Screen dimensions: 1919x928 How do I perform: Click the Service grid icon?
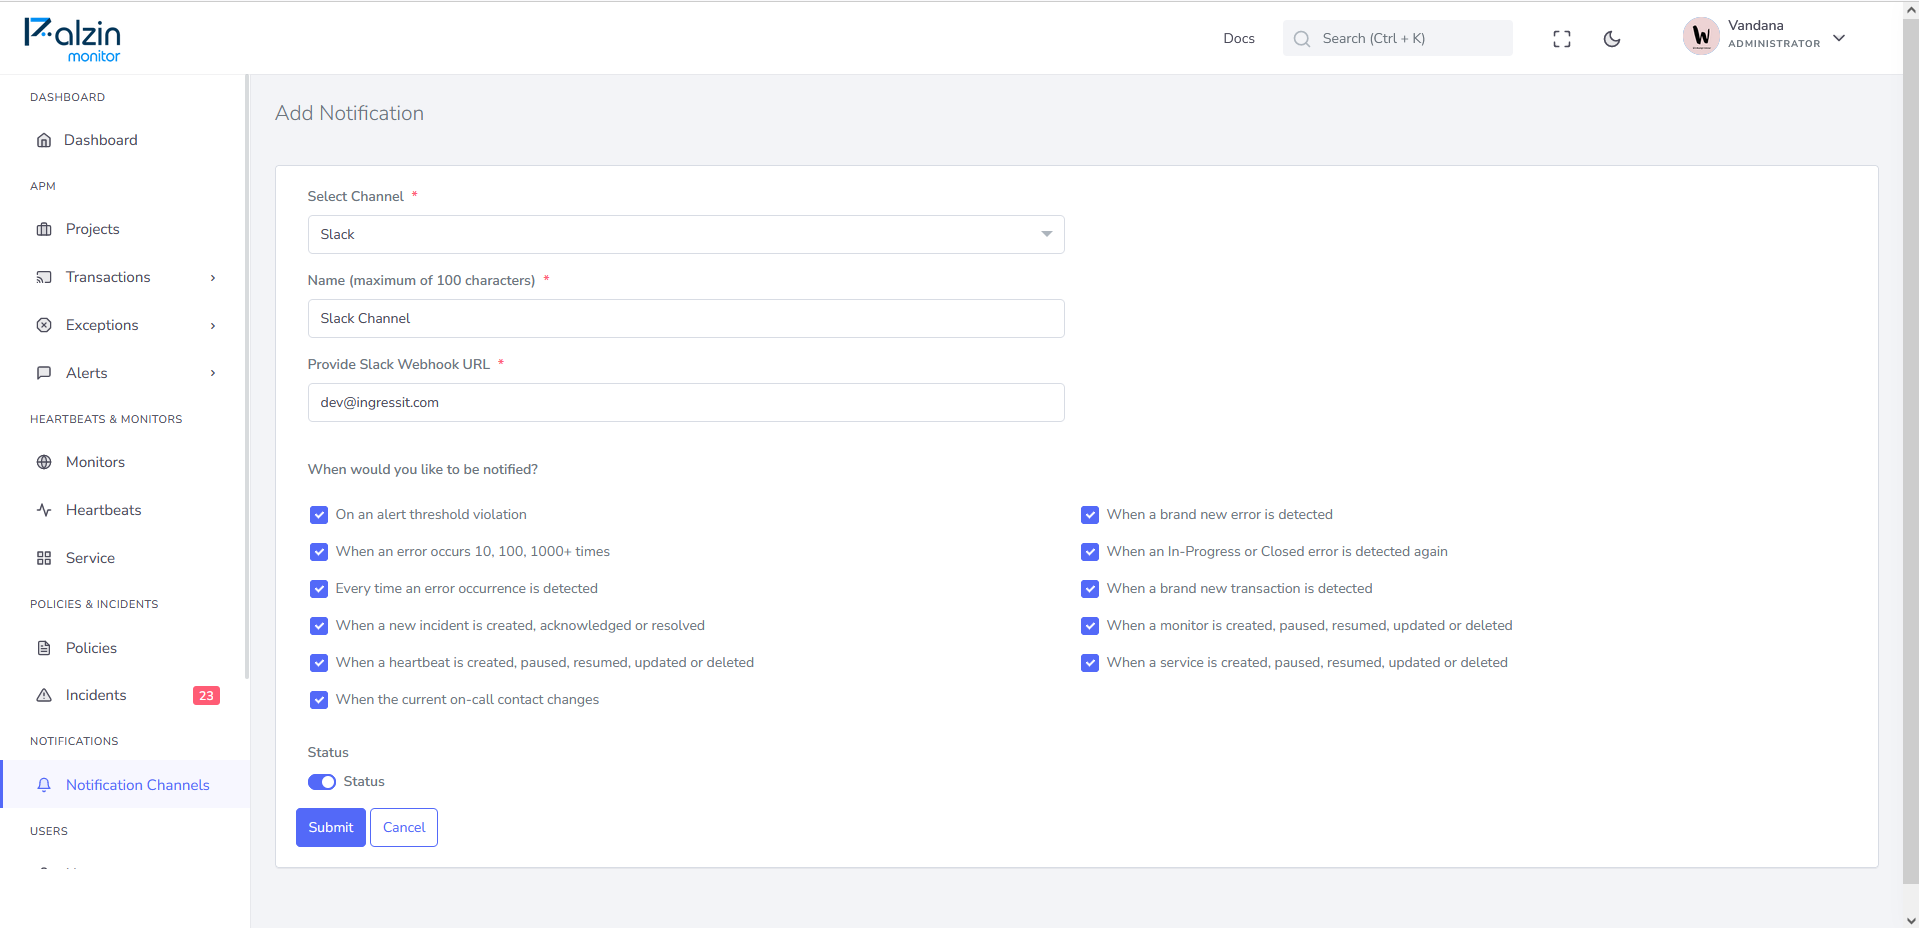coord(44,558)
